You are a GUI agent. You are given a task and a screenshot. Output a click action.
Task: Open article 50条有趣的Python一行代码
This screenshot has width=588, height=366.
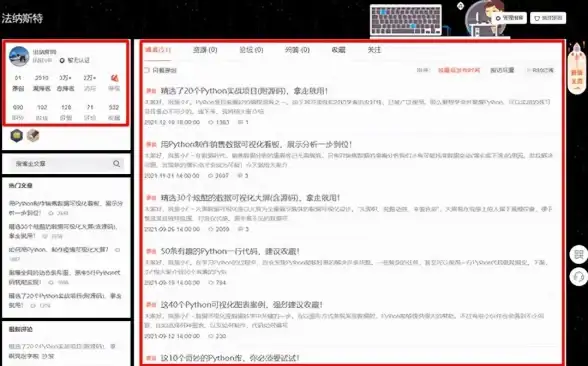(230, 251)
